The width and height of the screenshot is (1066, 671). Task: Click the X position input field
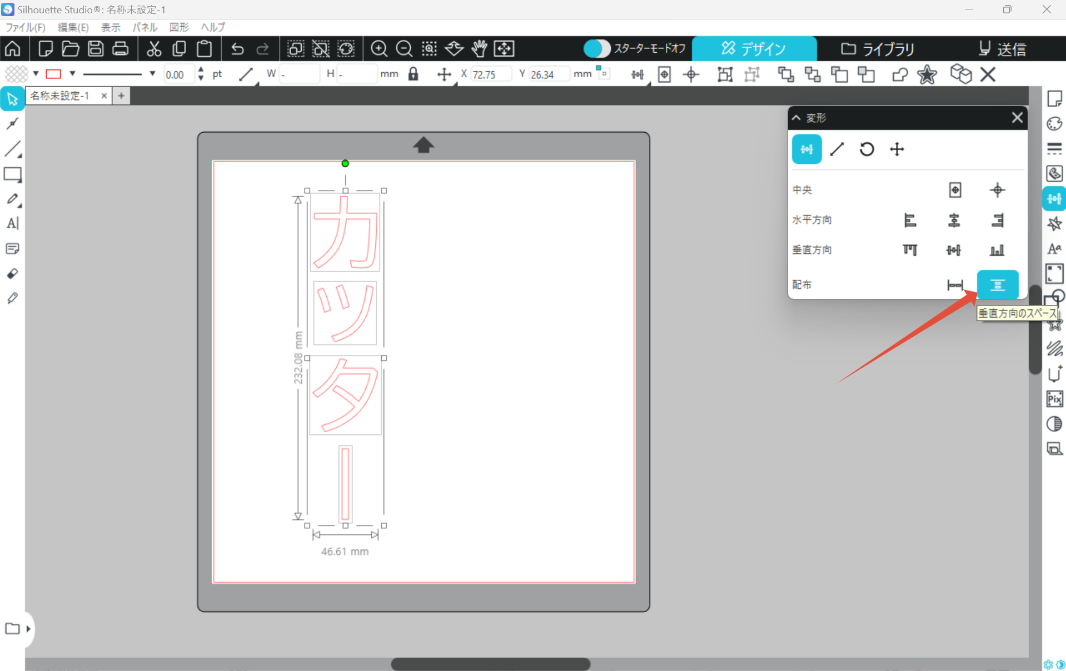click(490, 74)
